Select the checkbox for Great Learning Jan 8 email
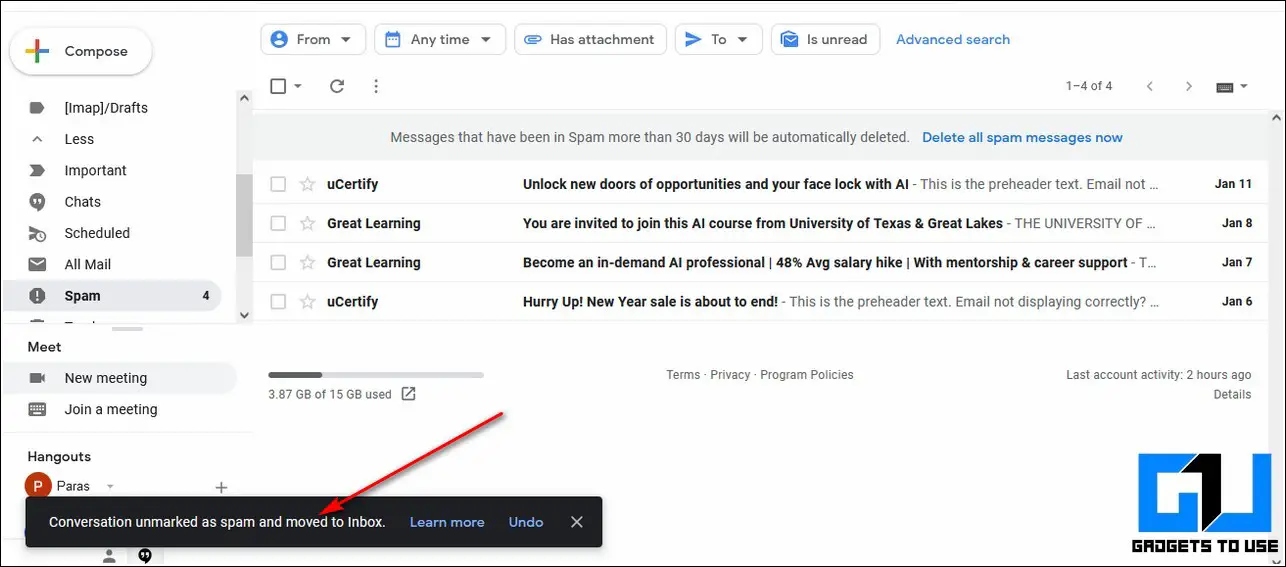Screen dimensions: 1286x567 278,223
